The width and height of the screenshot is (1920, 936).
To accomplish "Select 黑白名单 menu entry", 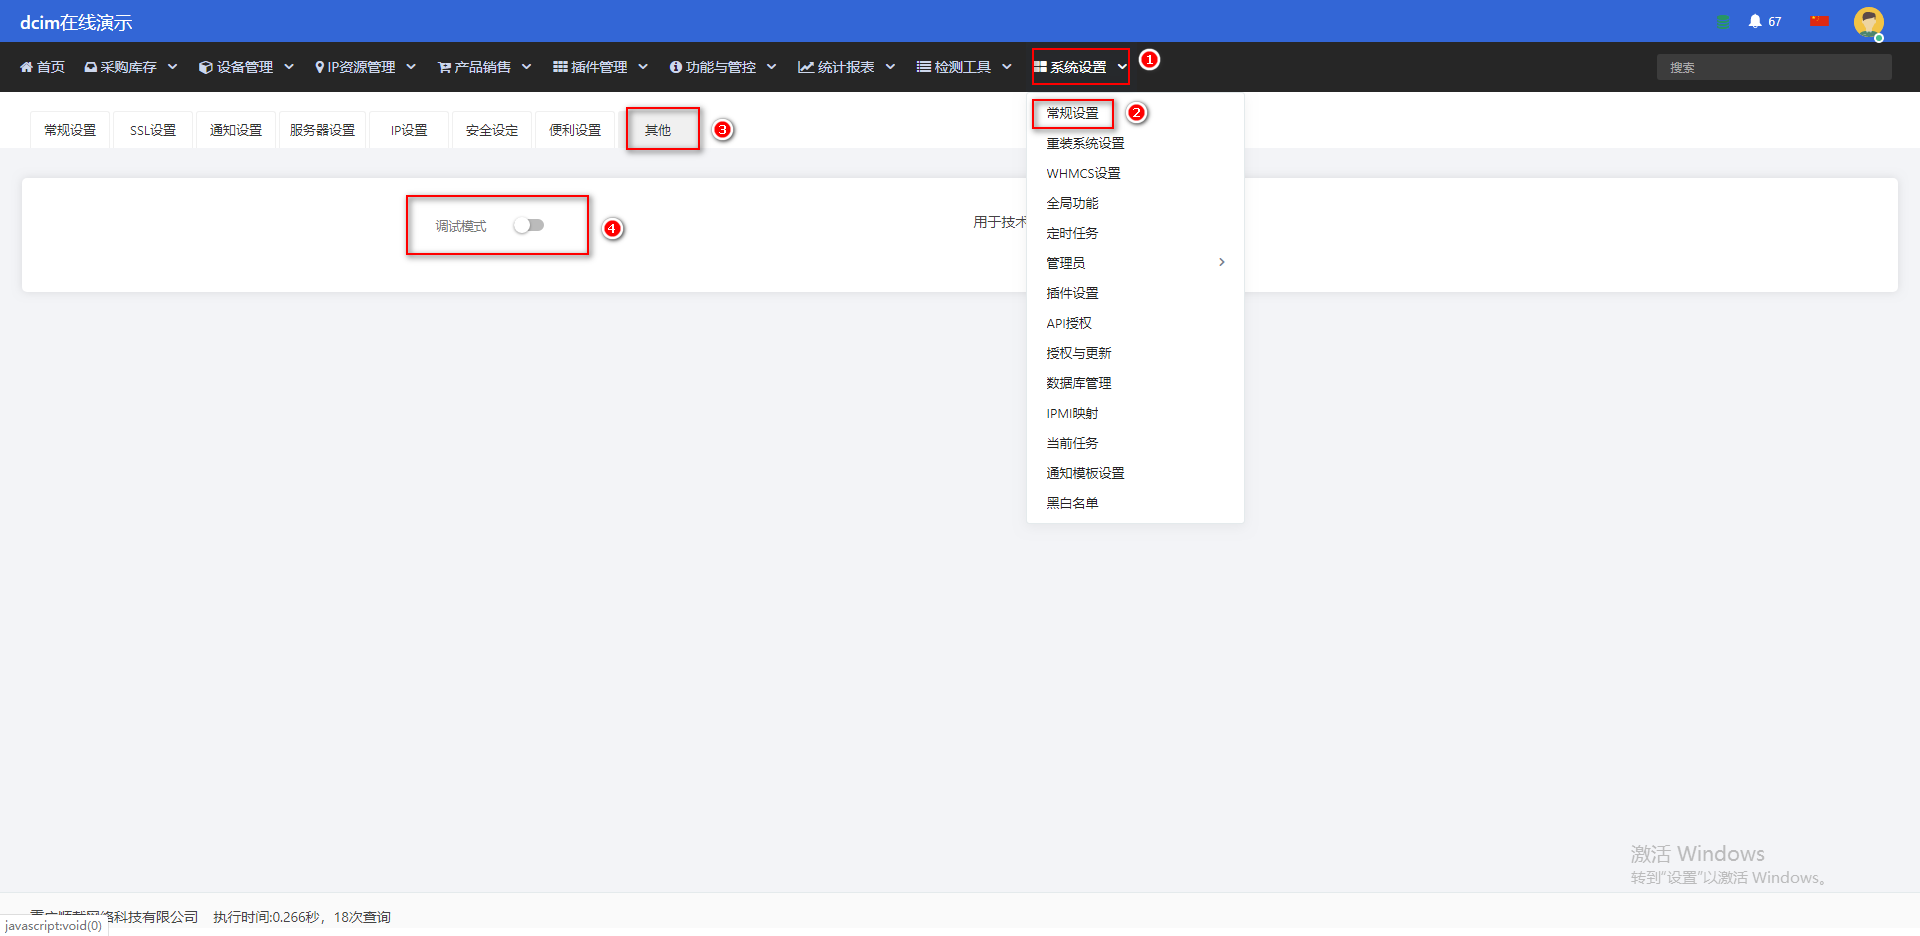I will 1072,503.
